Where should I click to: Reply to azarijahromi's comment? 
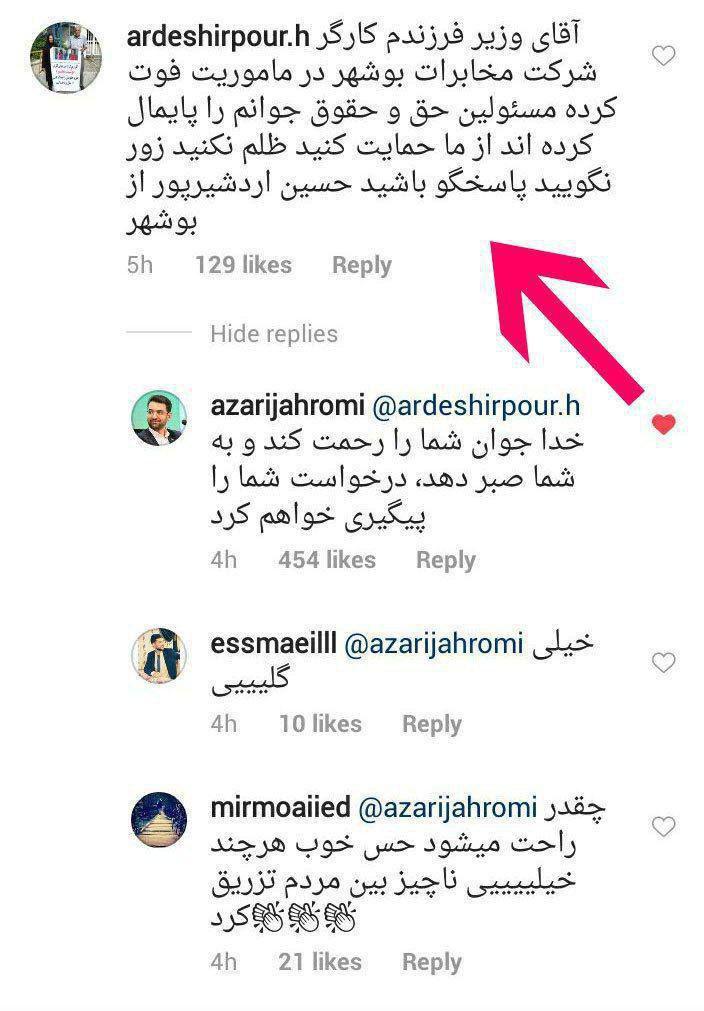click(445, 560)
